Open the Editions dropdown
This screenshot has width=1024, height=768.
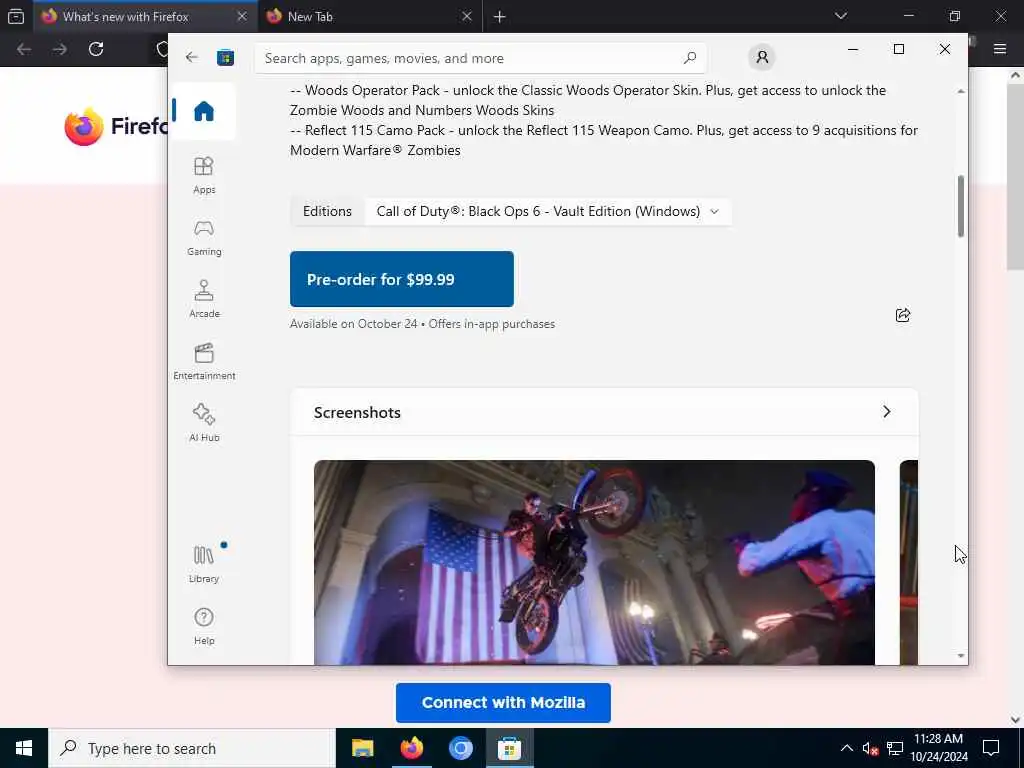(549, 212)
